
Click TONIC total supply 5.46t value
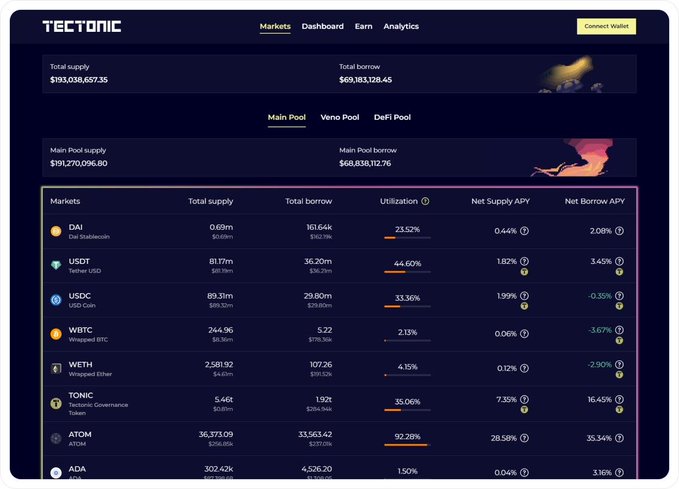click(224, 399)
